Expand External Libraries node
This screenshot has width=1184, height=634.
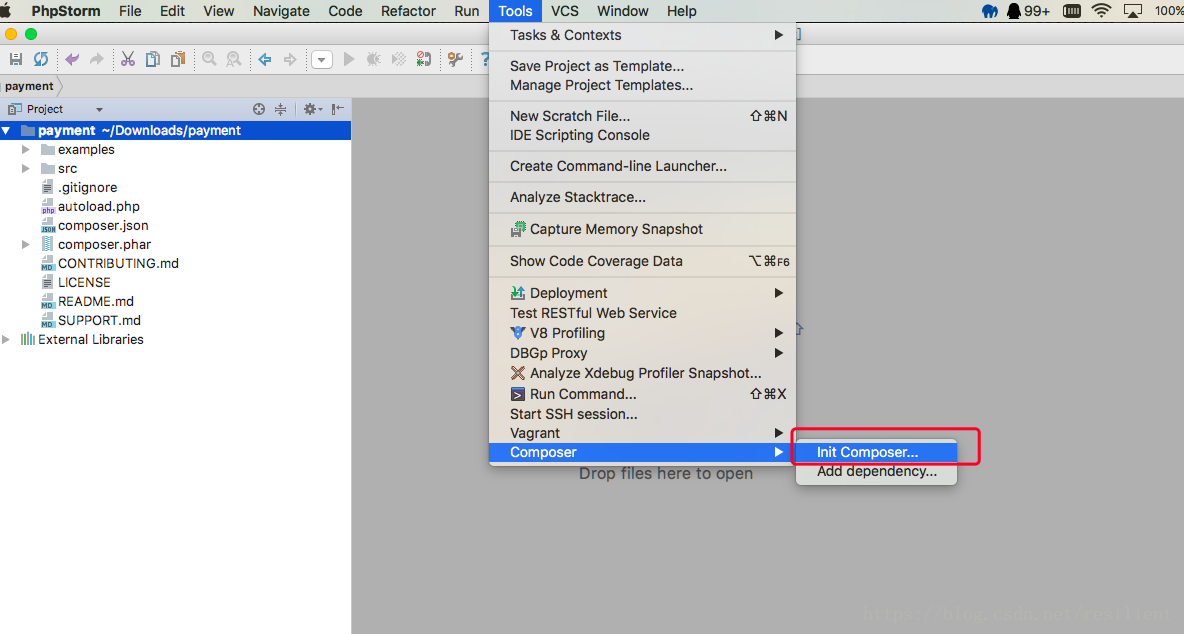[x=6, y=340]
